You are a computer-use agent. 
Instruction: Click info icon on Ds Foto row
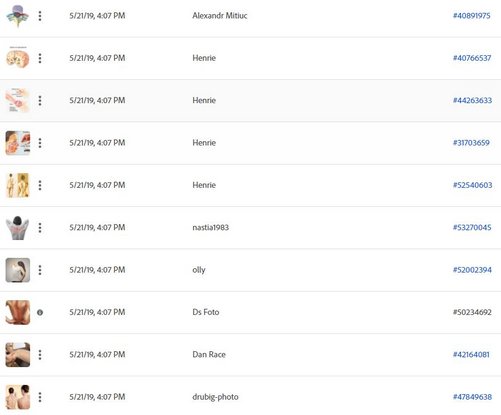[40, 312]
